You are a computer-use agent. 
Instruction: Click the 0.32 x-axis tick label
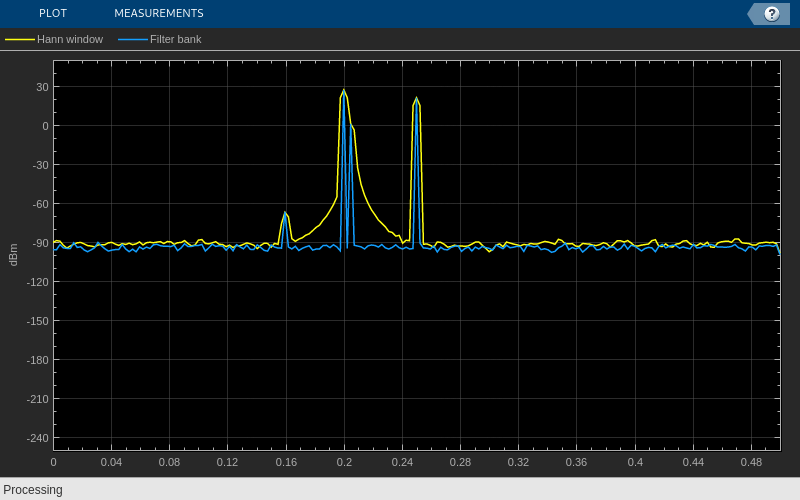click(x=518, y=462)
